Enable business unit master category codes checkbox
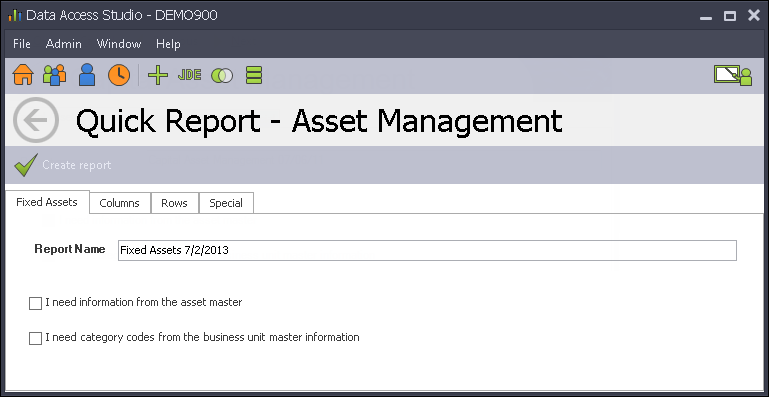The width and height of the screenshot is (769, 397). click(35, 338)
